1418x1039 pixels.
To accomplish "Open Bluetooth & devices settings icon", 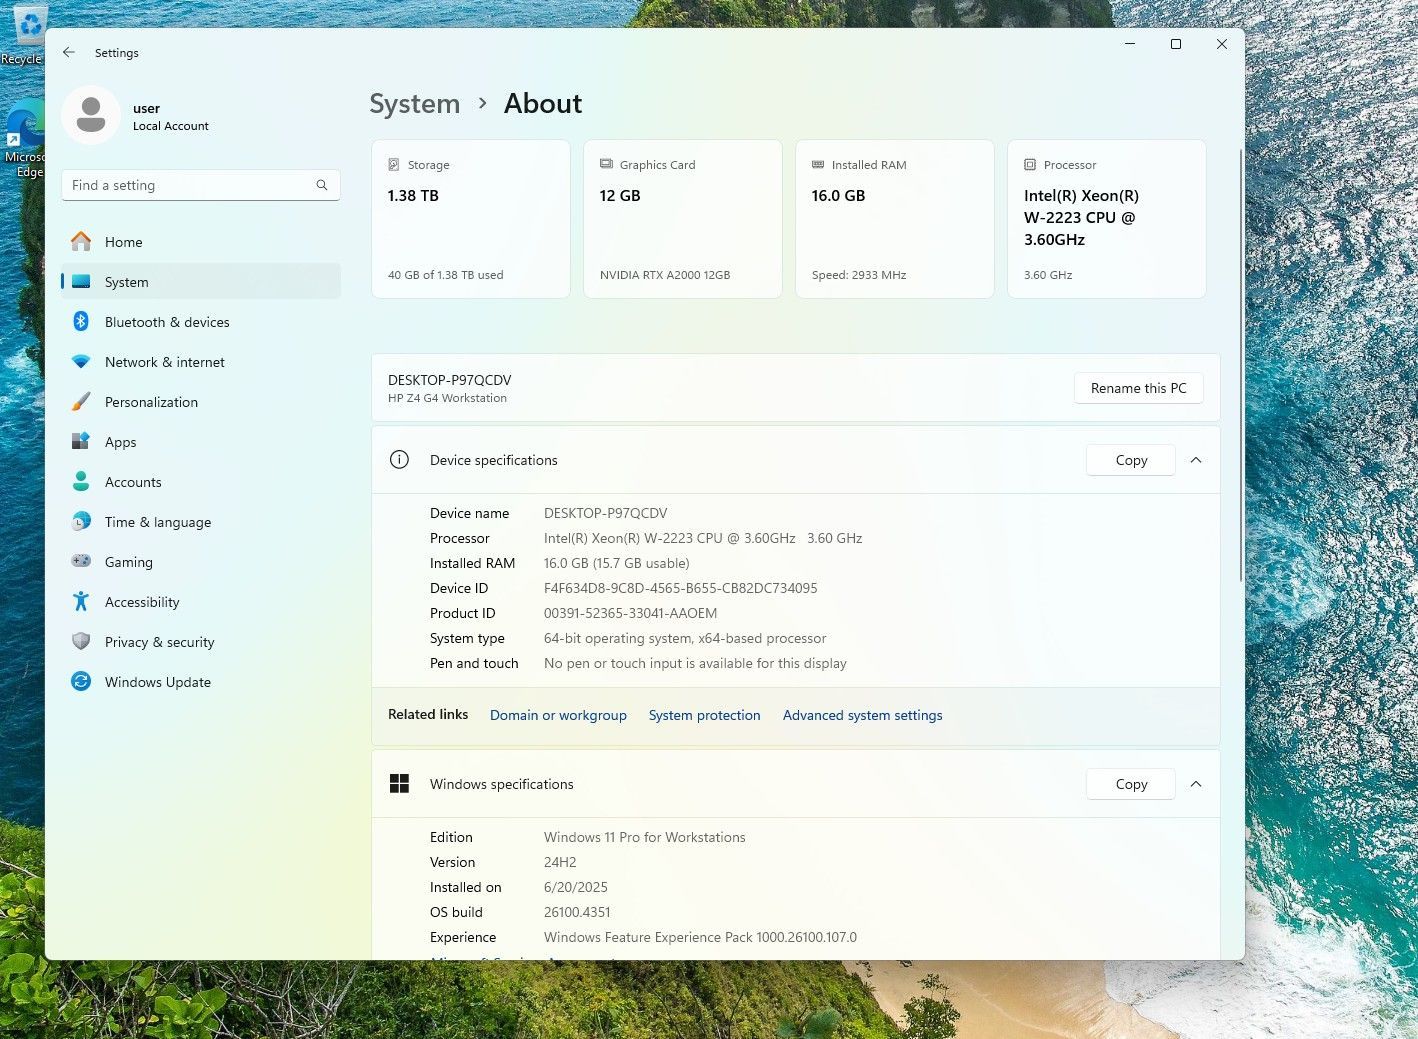I will click(x=81, y=322).
